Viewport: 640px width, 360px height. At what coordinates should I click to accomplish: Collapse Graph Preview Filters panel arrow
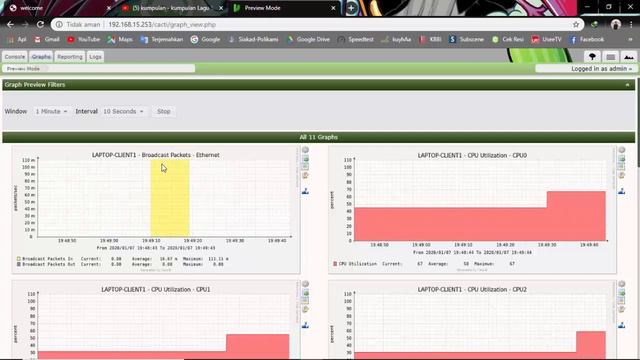click(x=627, y=85)
